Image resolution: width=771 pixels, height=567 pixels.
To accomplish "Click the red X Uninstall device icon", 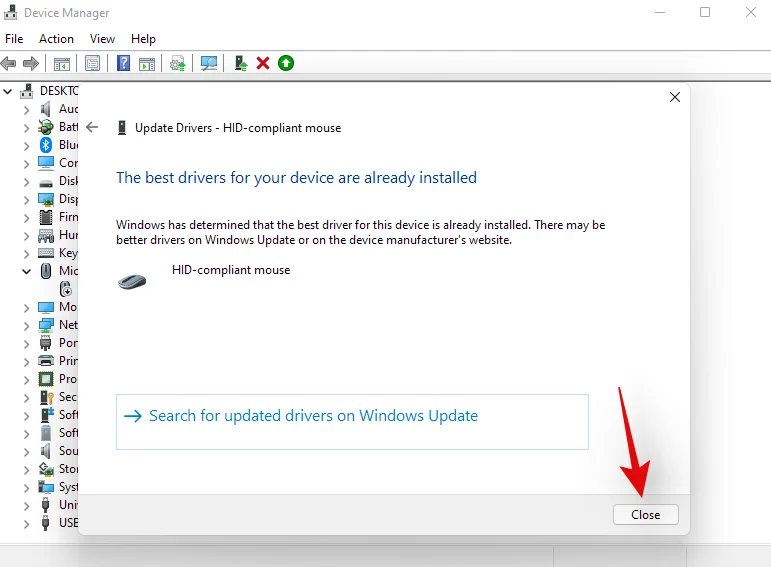I will 263,63.
